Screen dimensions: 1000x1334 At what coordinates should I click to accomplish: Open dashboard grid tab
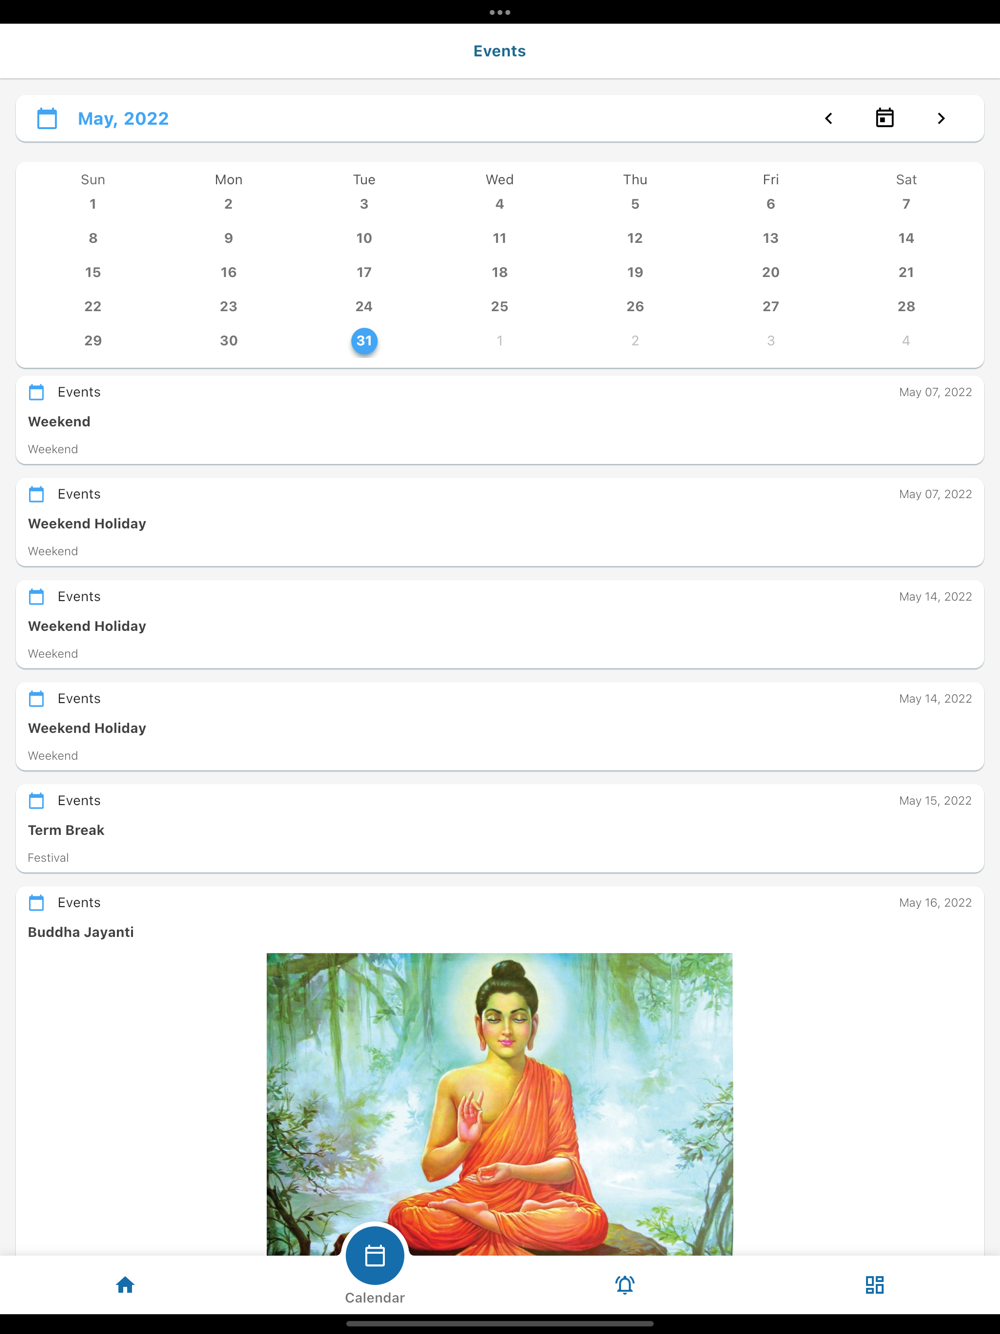tap(875, 1285)
